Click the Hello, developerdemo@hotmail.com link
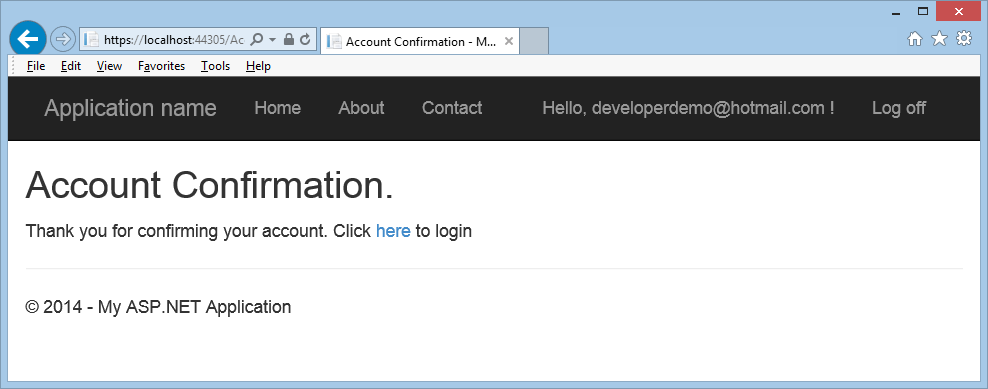 tap(688, 108)
